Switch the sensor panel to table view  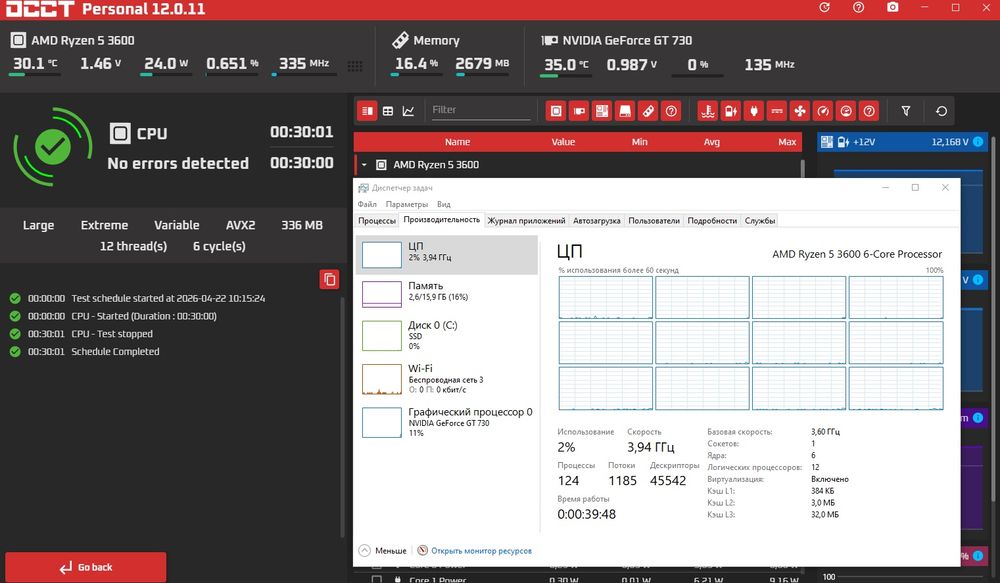pyautogui.click(x=388, y=111)
